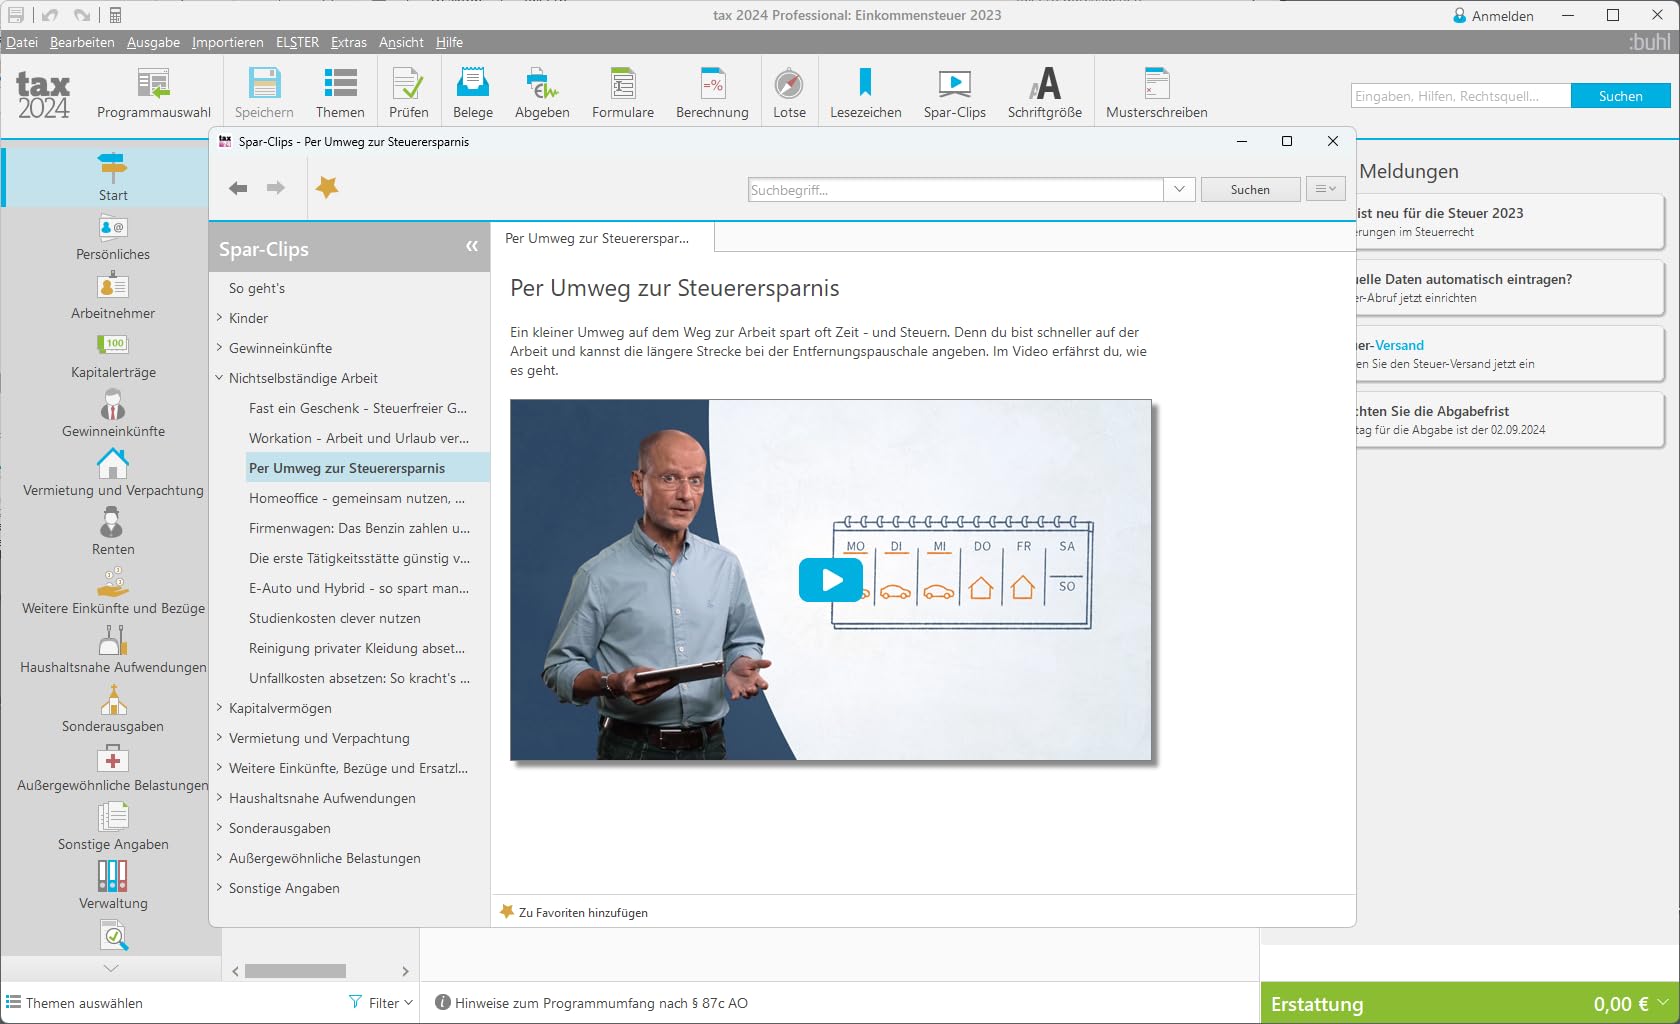Viewport: 1680px width, 1024px height.
Task: Play the Per Umweg zur Steuerersparnis video
Action: tap(831, 580)
